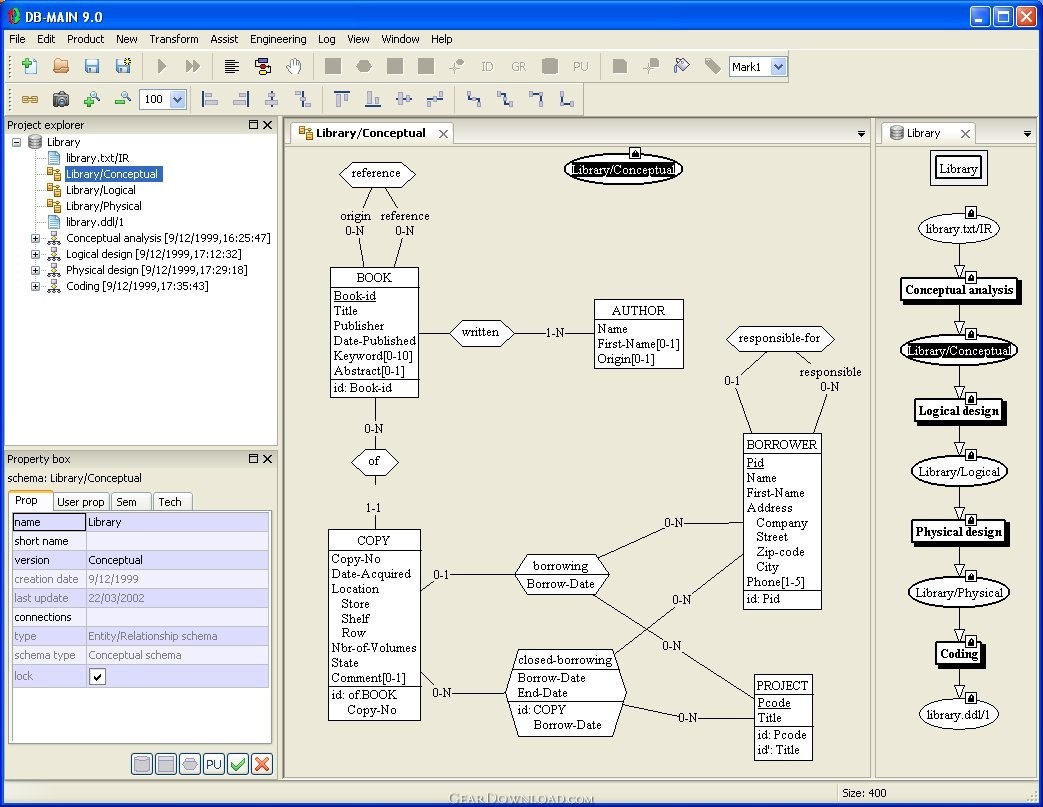Click the red X cancel icon in Property box
Viewport: 1043px width, 807px height.
point(262,764)
